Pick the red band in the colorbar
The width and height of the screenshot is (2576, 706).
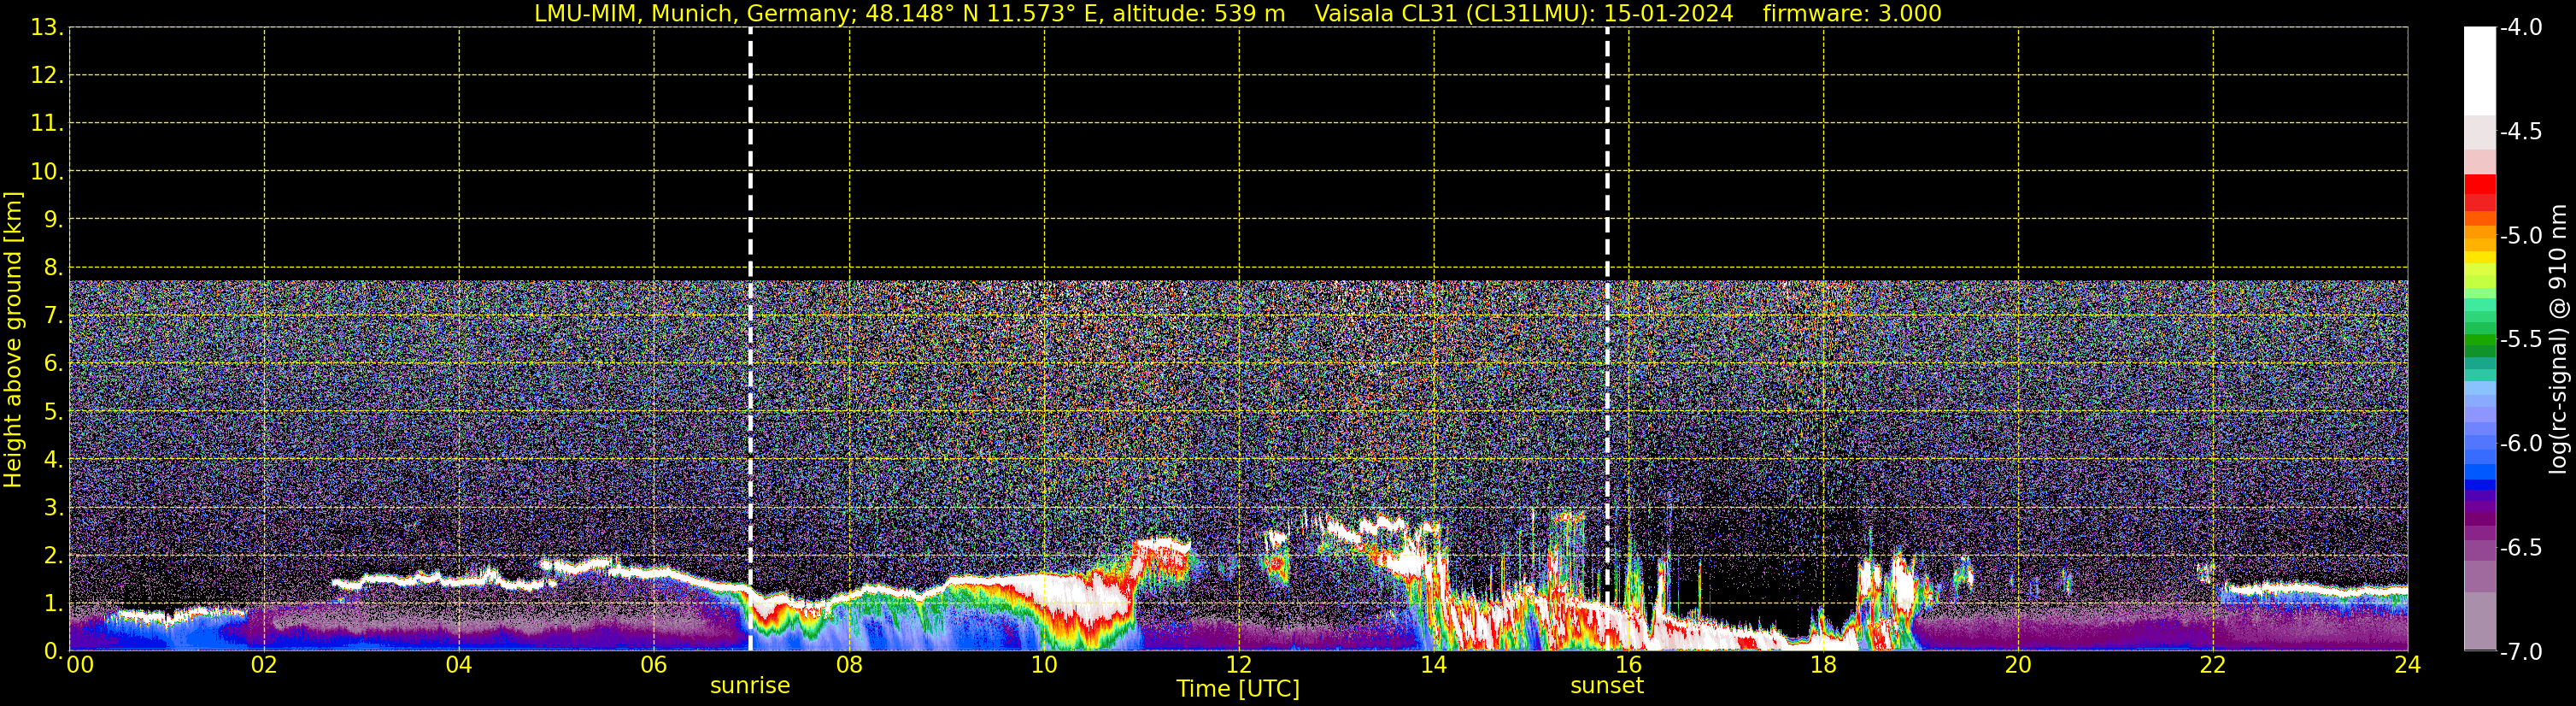coord(2479,190)
